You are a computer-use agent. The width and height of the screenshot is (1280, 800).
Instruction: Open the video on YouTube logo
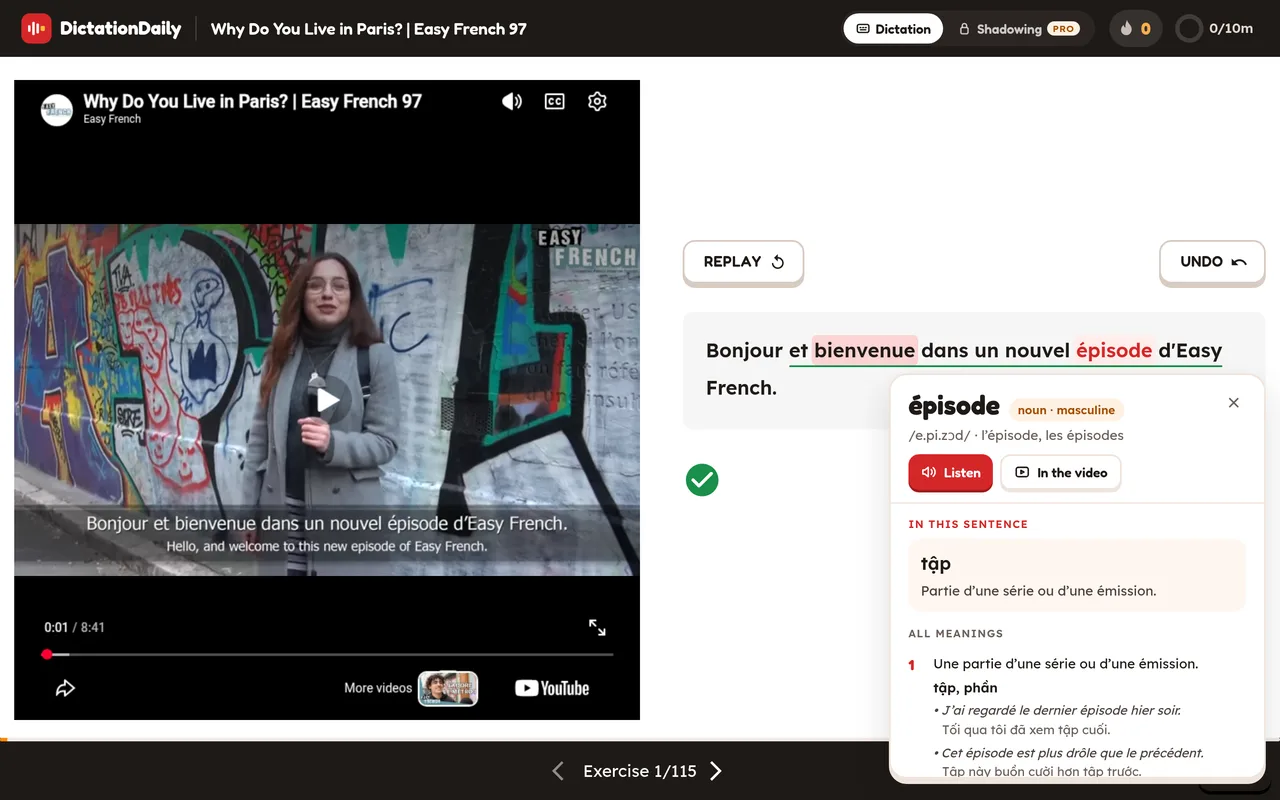[x=552, y=688]
